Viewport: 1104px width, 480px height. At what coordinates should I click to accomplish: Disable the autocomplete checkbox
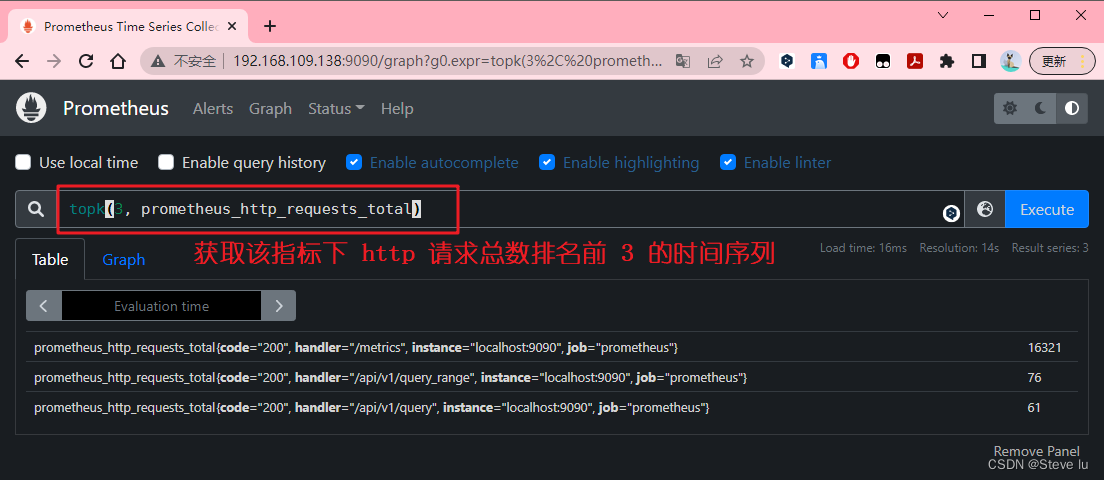coord(354,163)
